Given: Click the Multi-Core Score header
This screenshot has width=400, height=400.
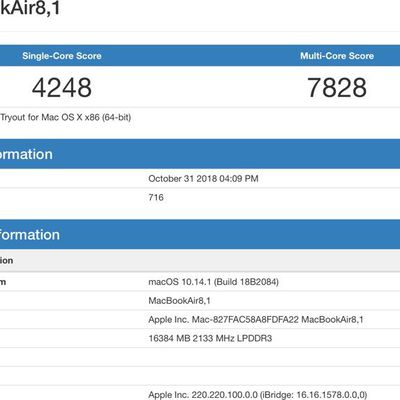Looking at the screenshot, I should 337,56.
